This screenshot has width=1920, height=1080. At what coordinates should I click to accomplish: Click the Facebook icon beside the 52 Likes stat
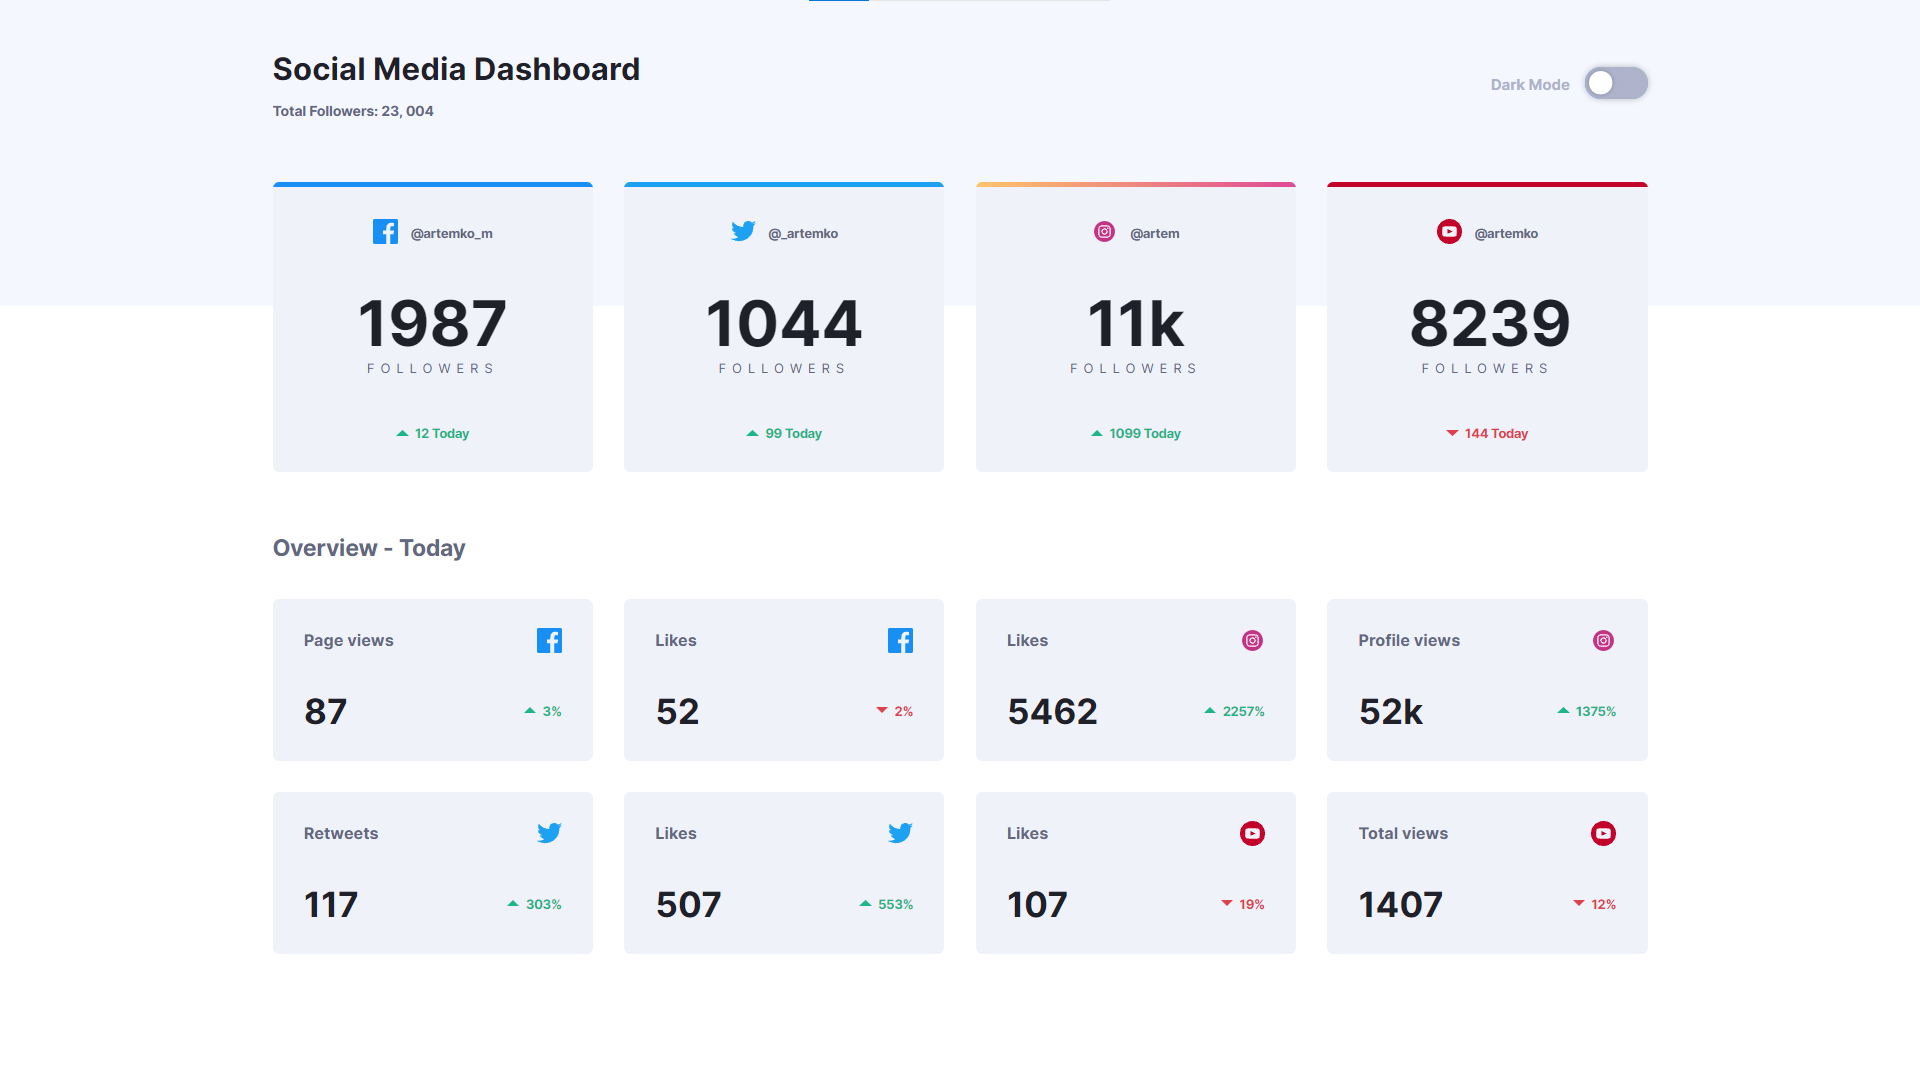click(901, 640)
